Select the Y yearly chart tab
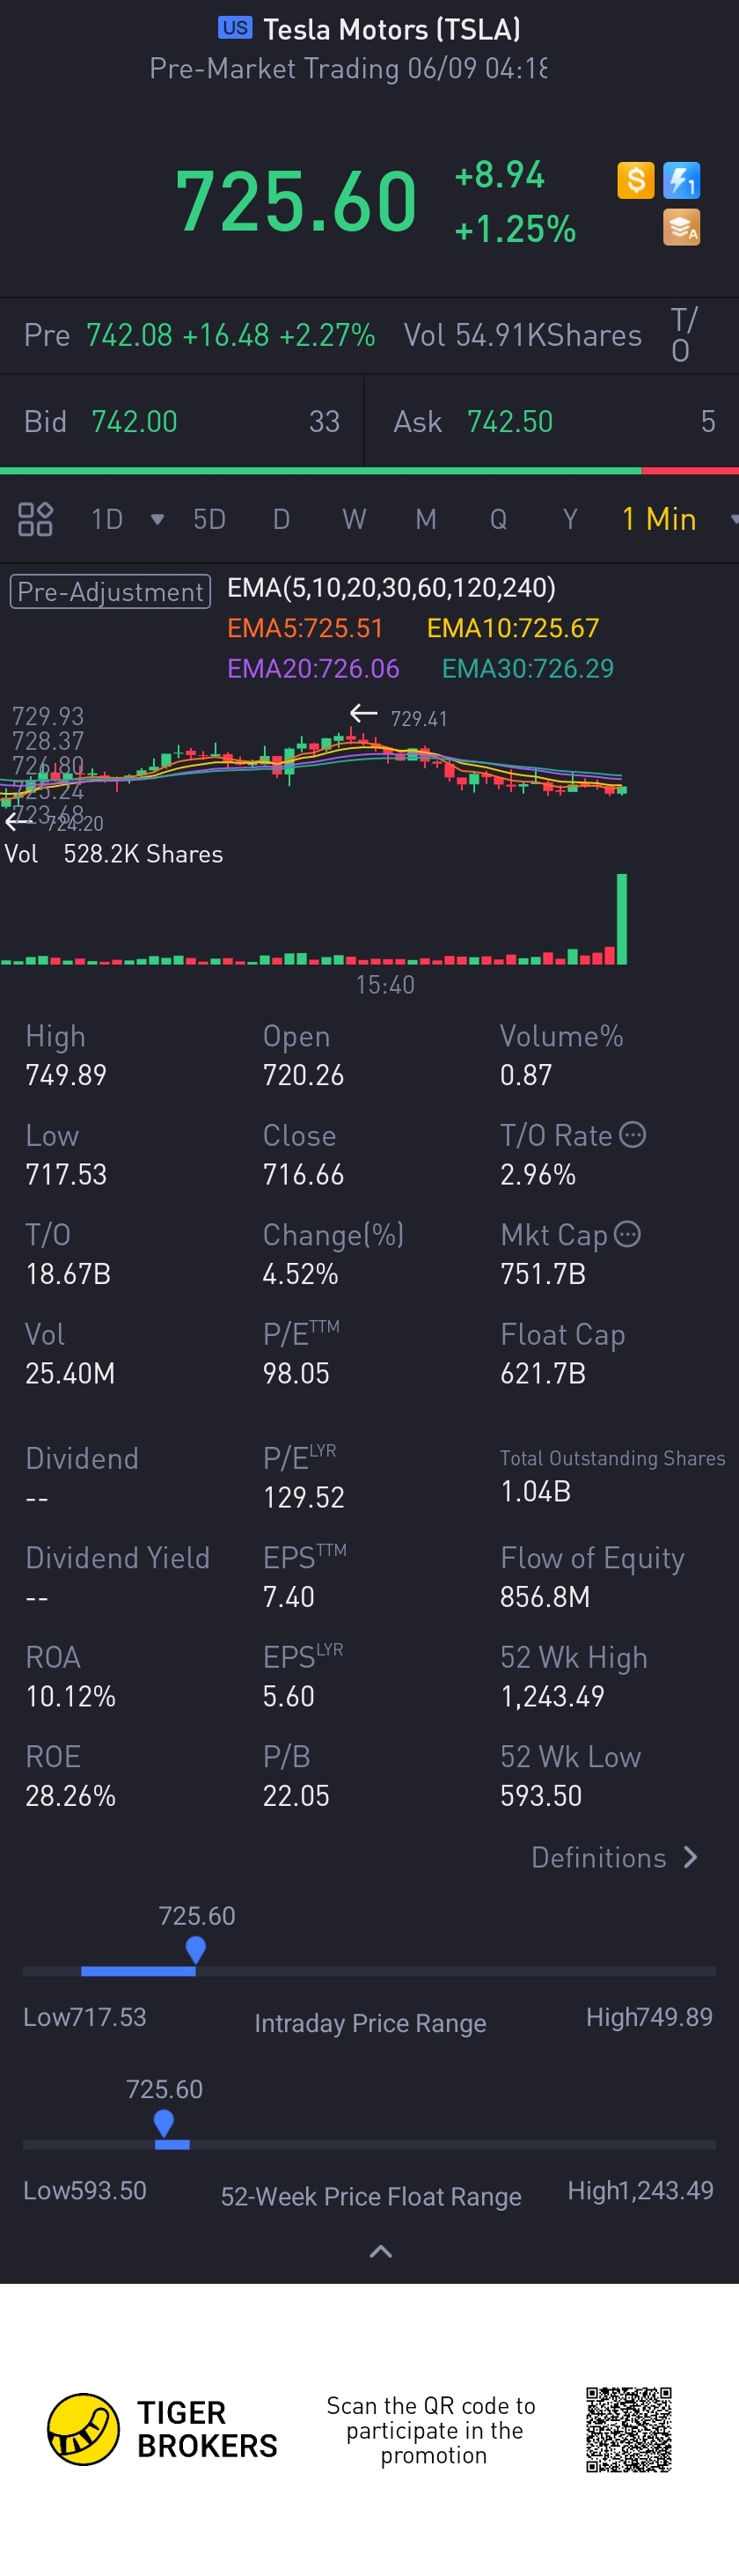 point(570,519)
